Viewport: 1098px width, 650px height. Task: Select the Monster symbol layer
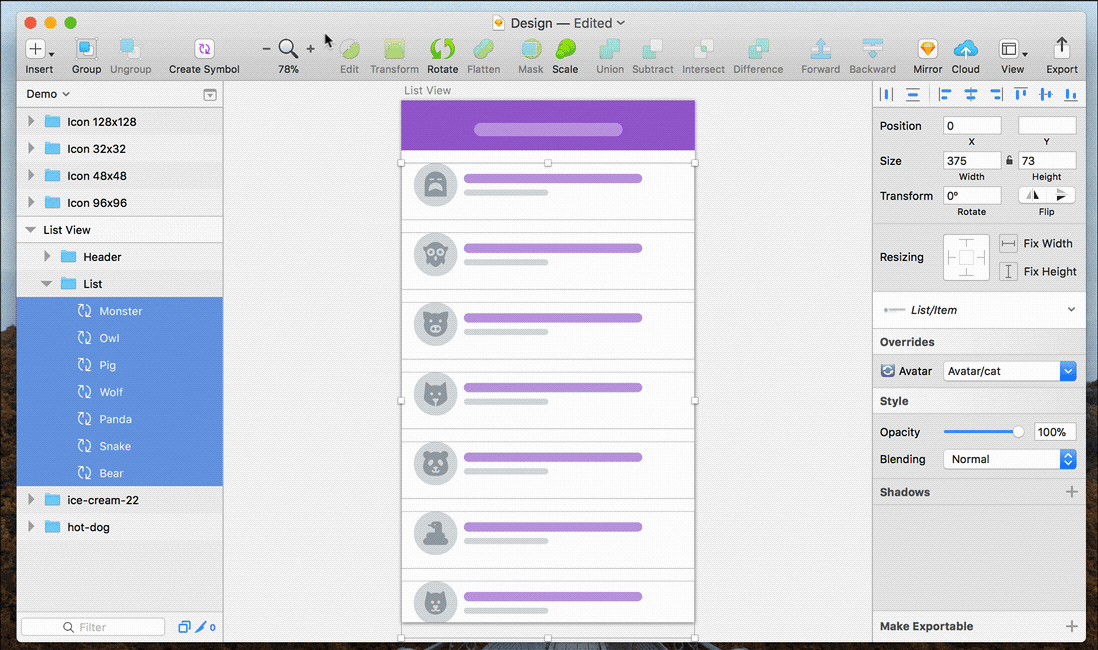tap(120, 311)
